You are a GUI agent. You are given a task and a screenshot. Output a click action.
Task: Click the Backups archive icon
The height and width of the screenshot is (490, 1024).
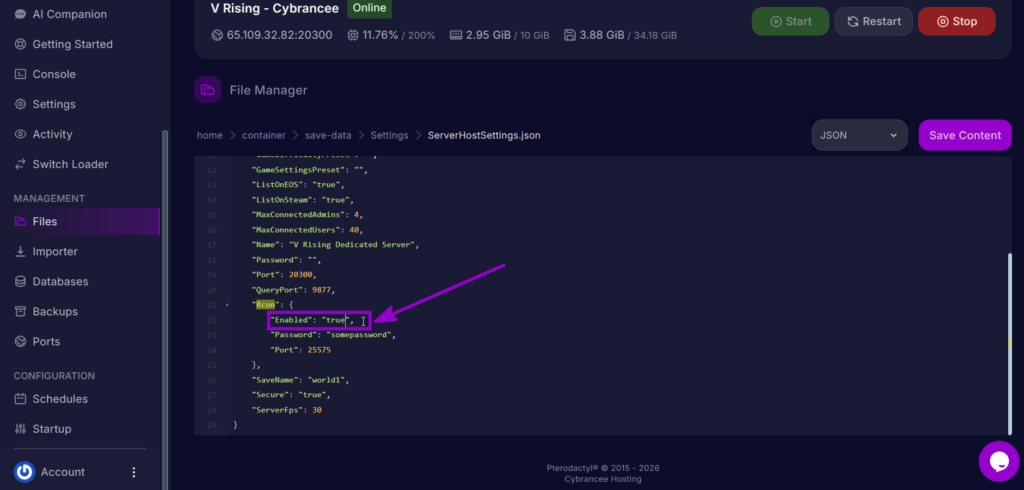20,312
